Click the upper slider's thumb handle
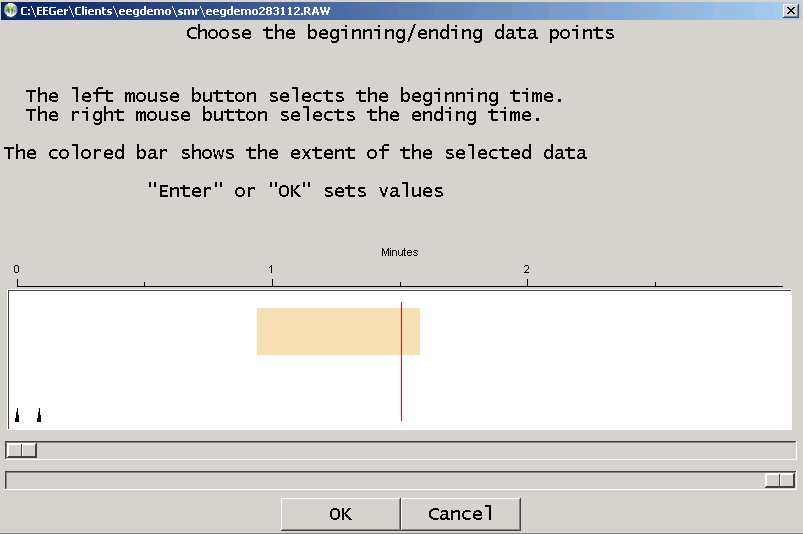The height and width of the screenshot is (534, 803). (x=21, y=450)
